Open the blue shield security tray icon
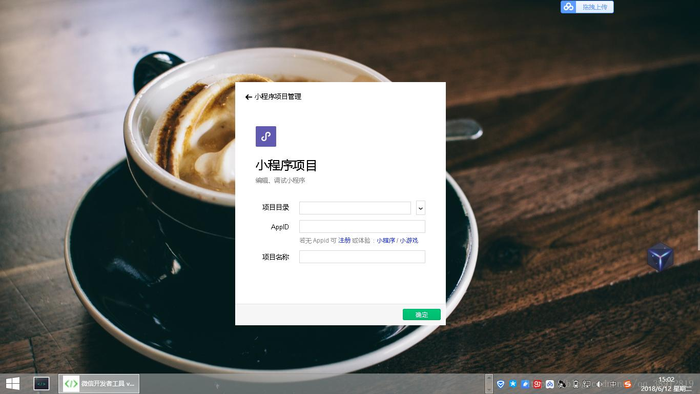Screen dimensions: 700x394 [x=500, y=384]
